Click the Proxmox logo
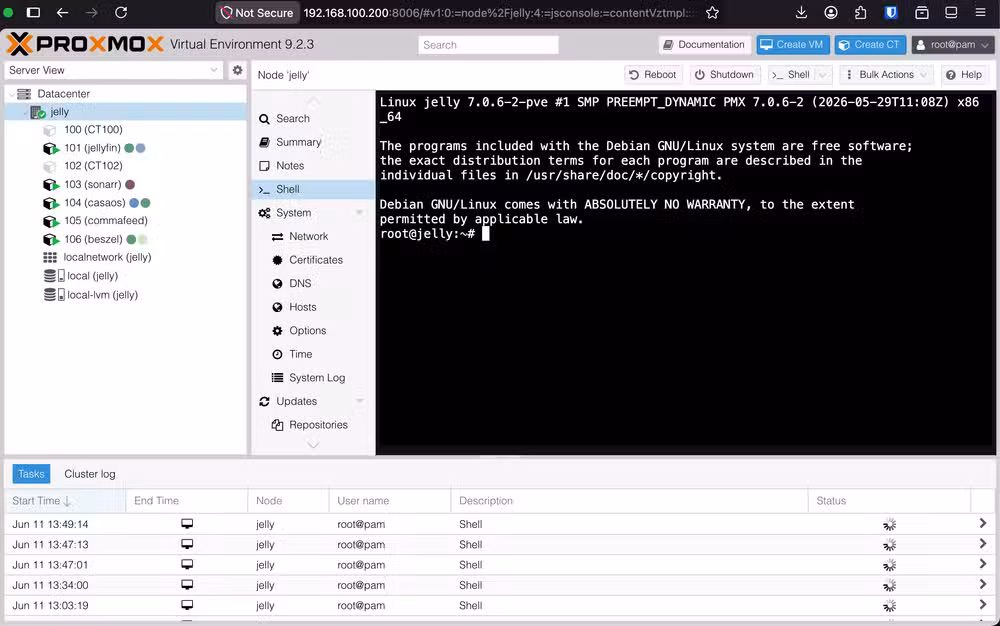Image resolution: width=1000 pixels, height=626 pixels. tap(85, 44)
